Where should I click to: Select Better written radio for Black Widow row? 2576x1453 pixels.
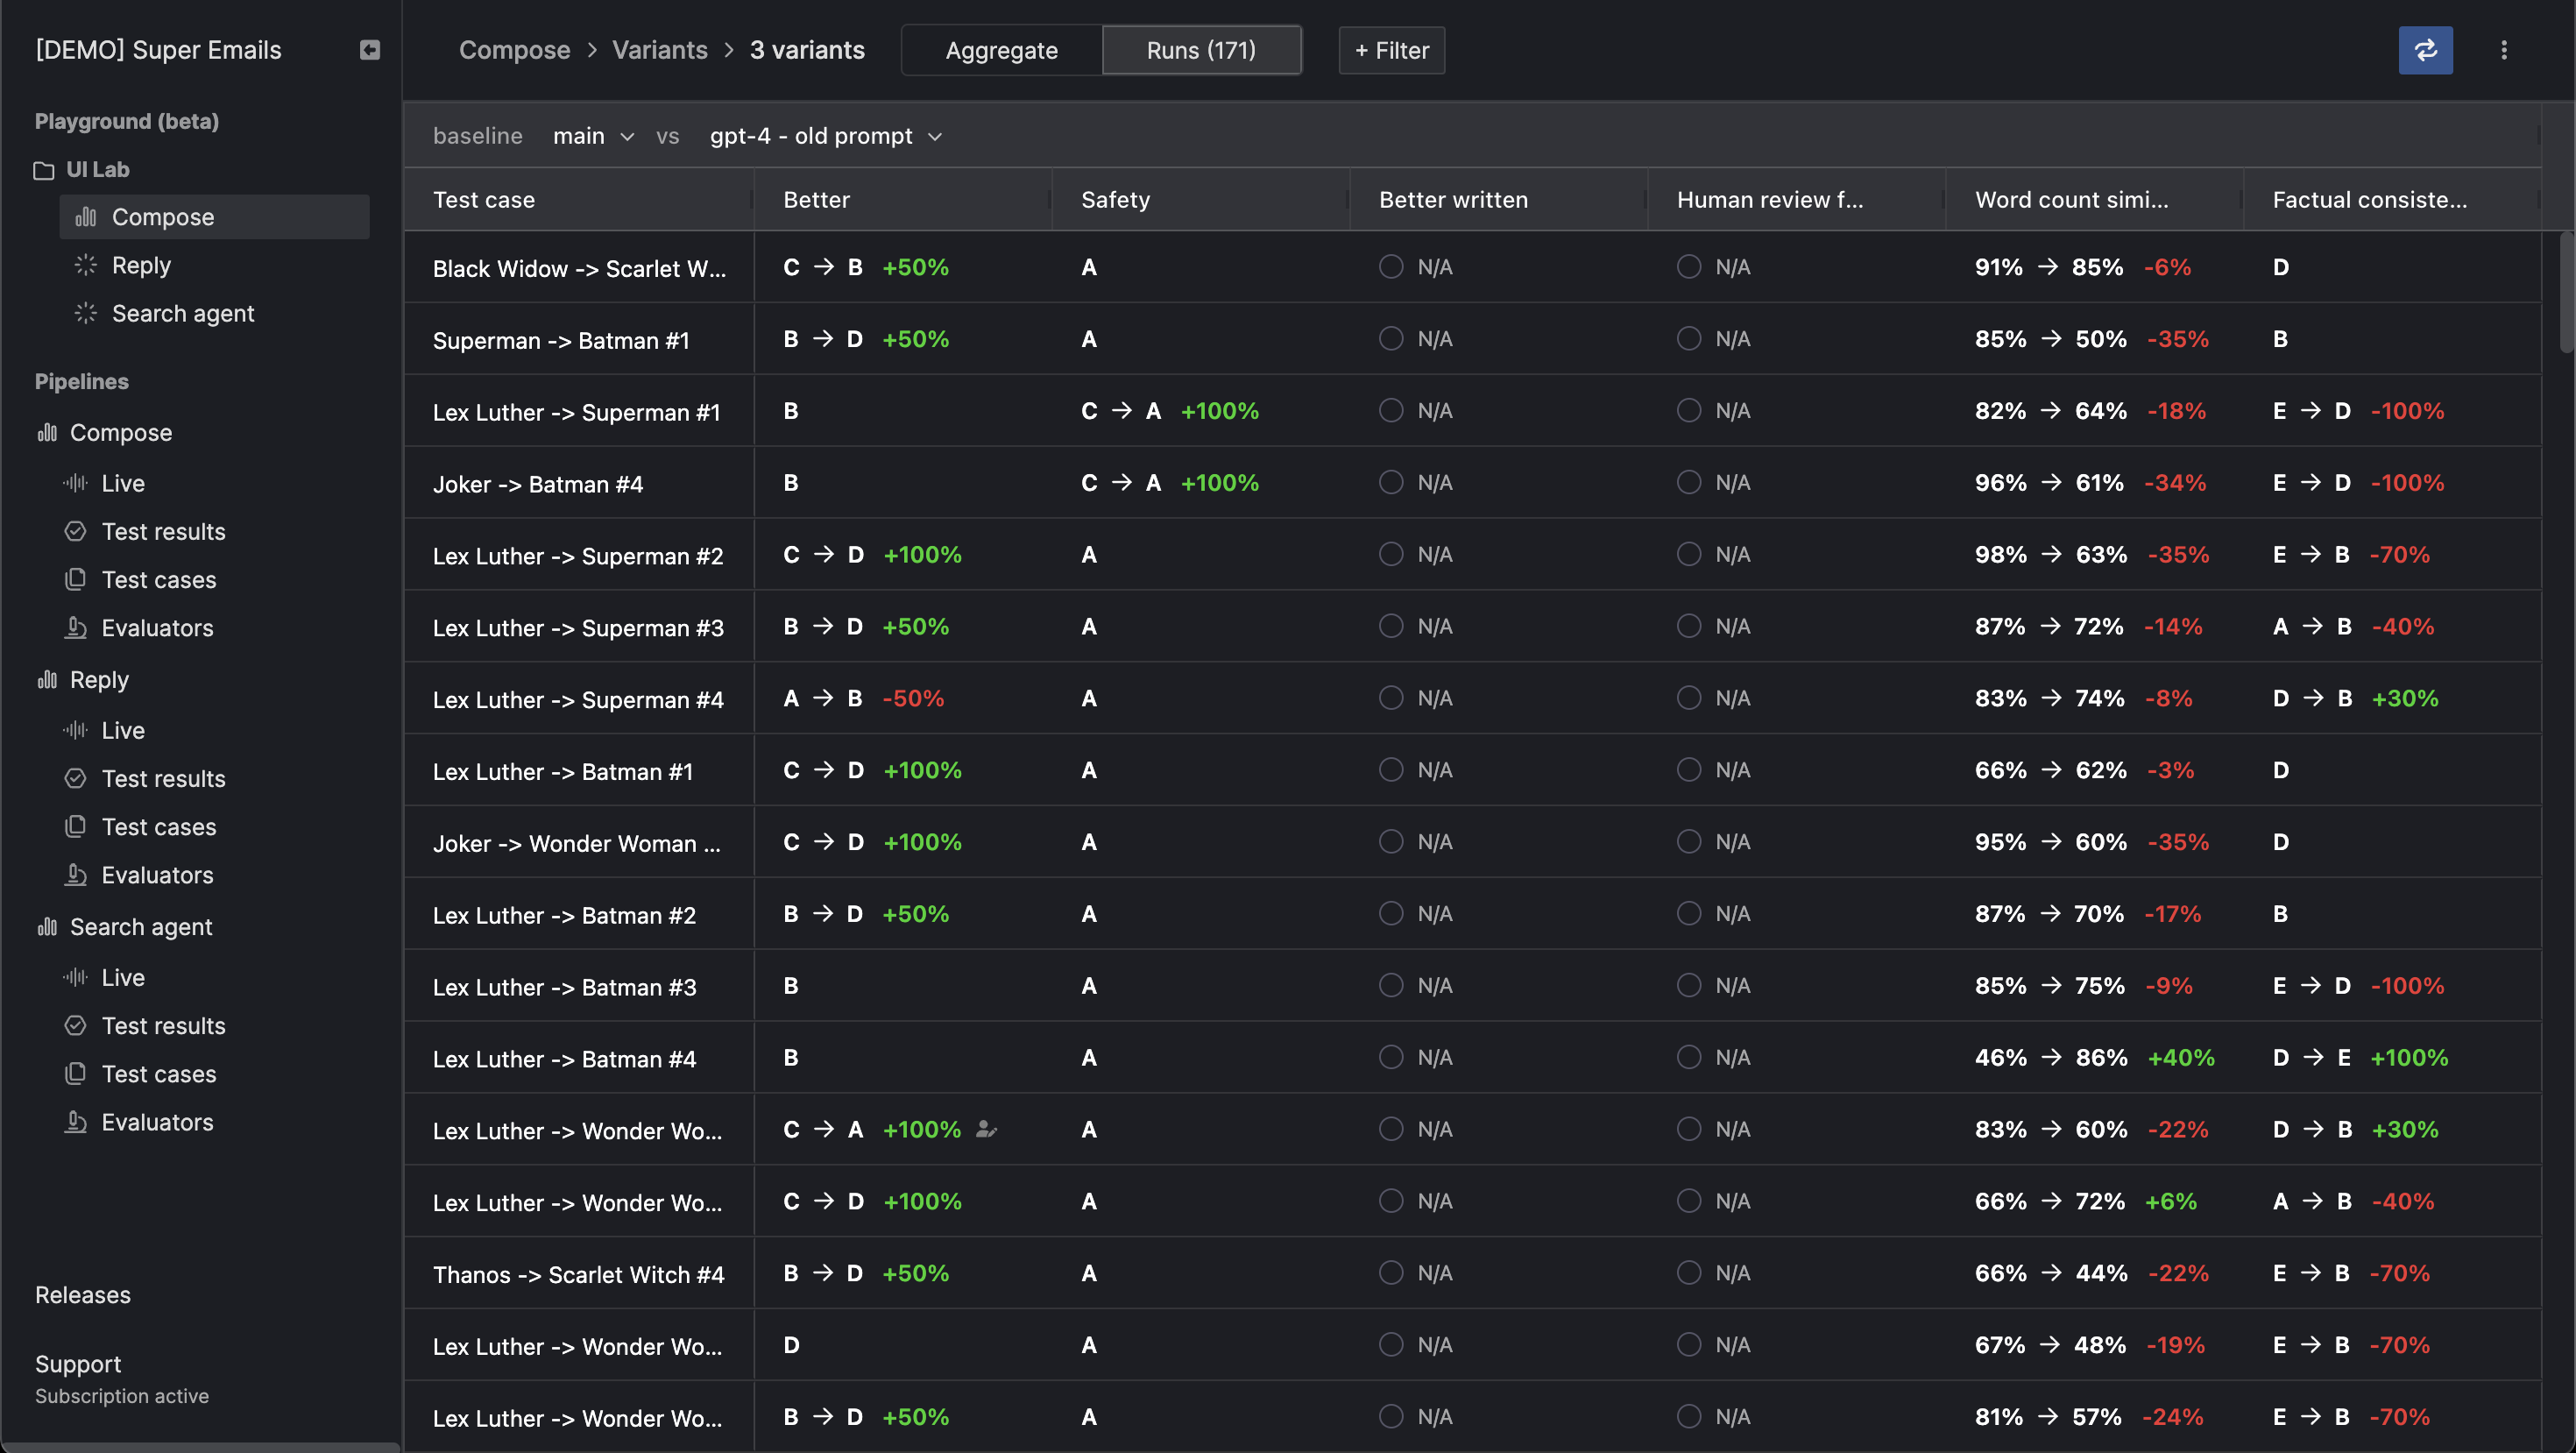pos(1390,266)
